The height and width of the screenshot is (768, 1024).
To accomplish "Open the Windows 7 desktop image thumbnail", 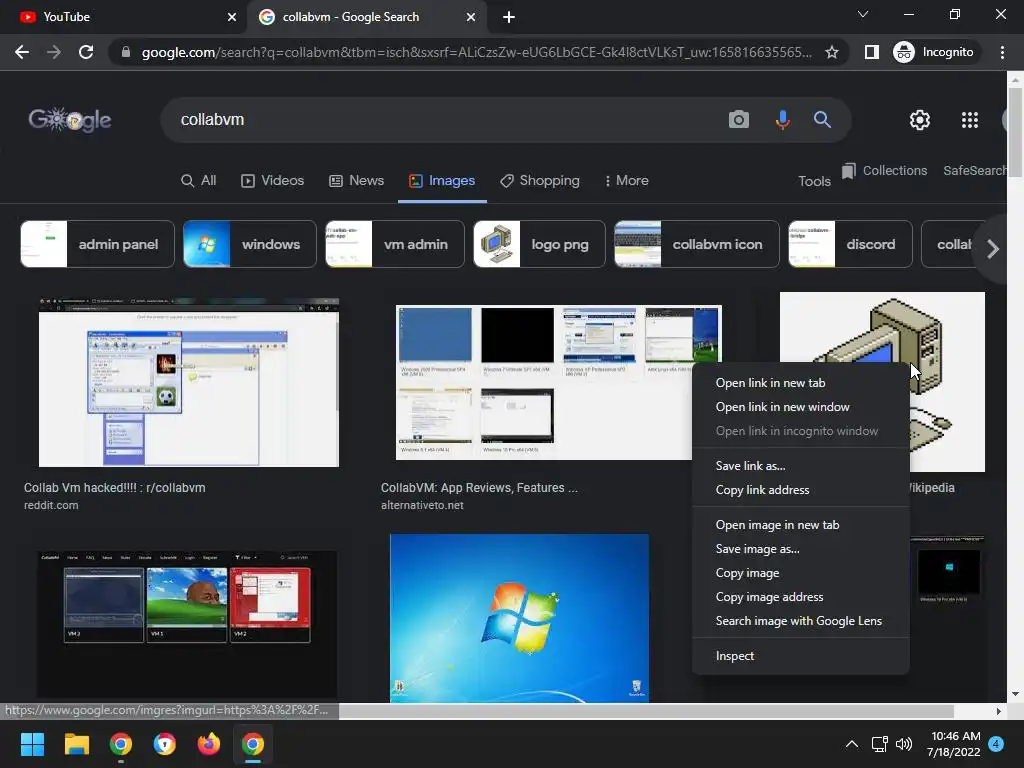I will coord(519,618).
